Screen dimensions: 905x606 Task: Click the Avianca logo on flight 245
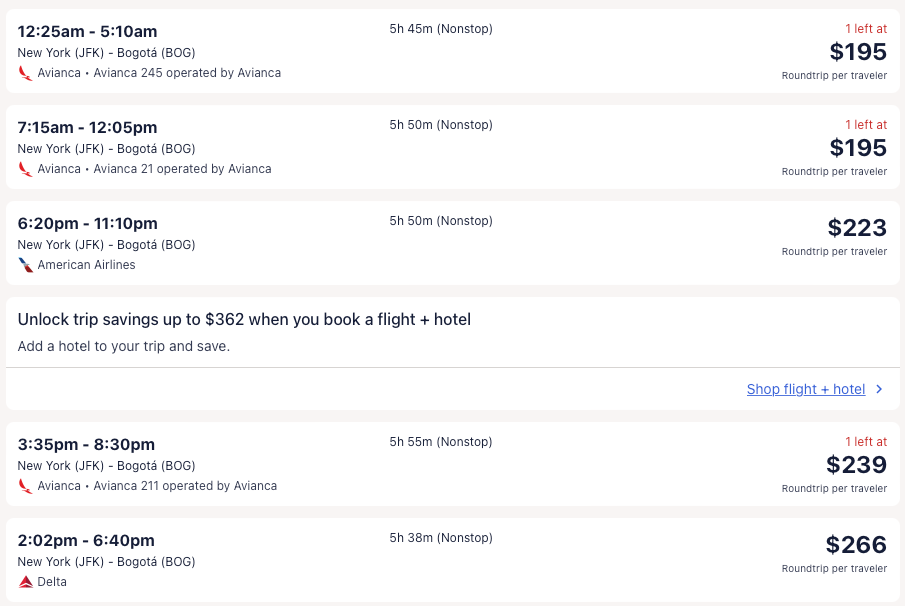click(x=26, y=73)
